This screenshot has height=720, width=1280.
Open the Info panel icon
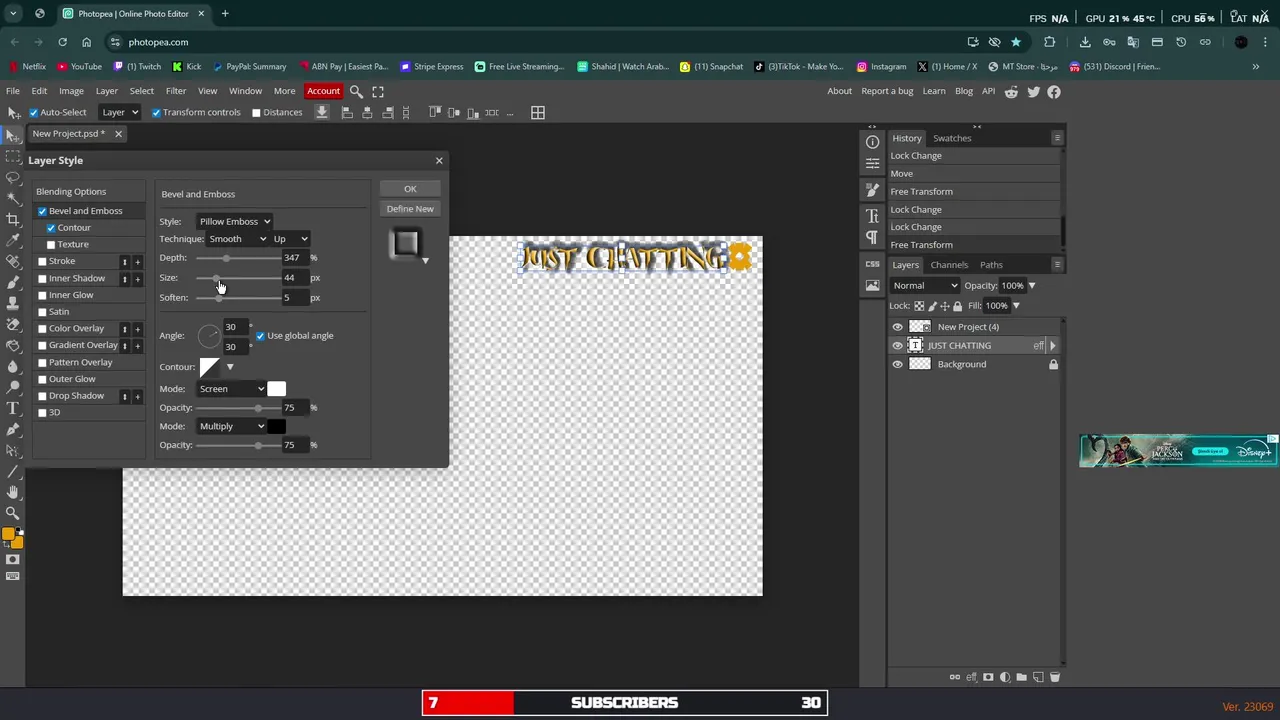click(872, 142)
